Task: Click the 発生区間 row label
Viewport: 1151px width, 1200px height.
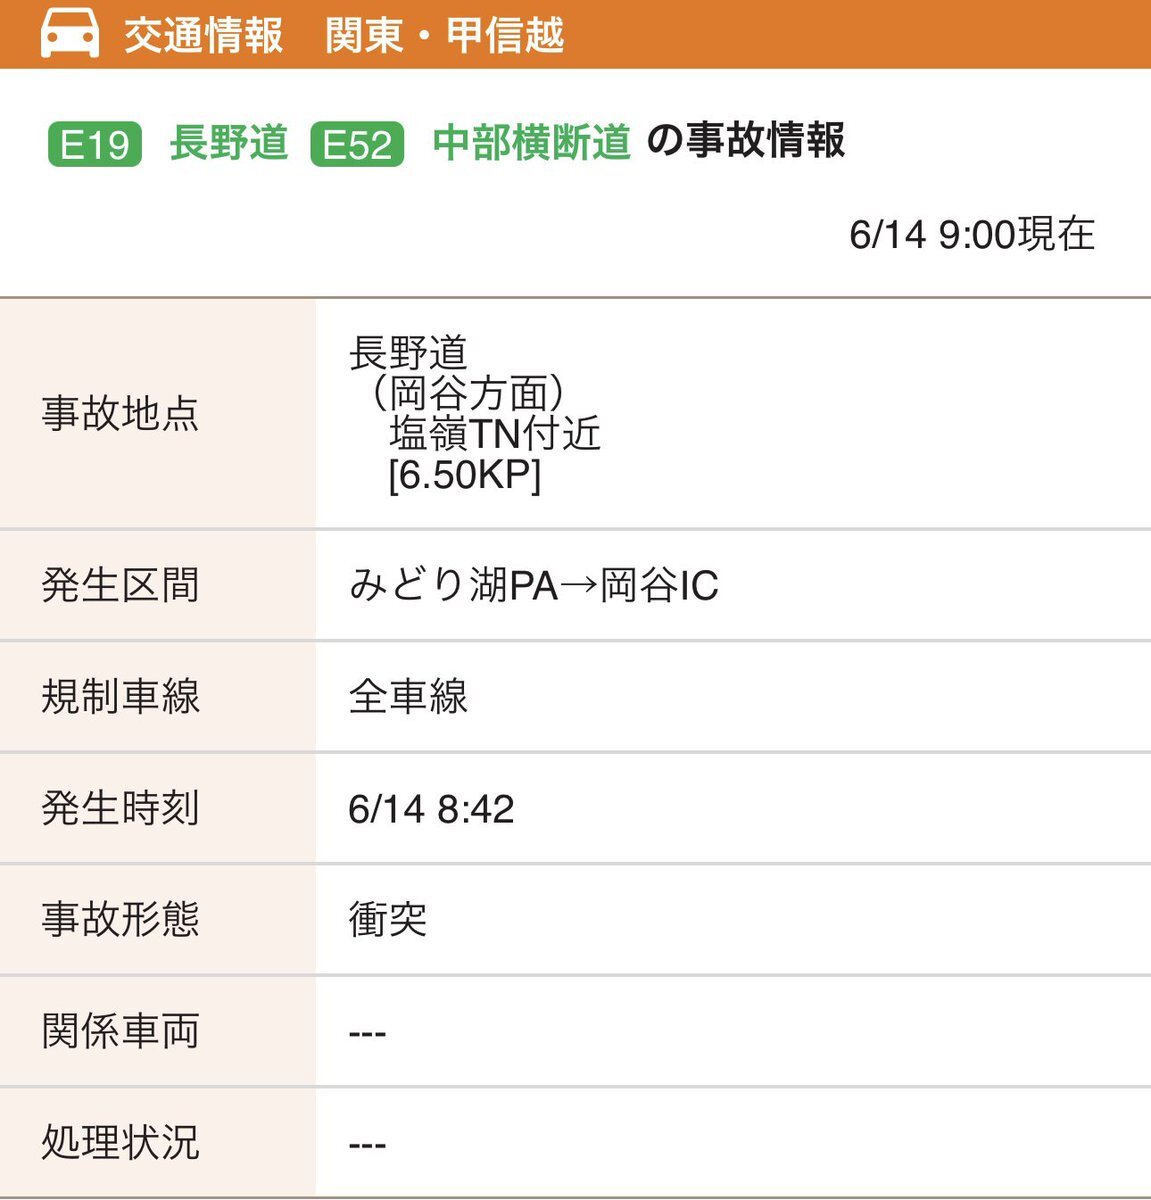Action: tap(120, 585)
